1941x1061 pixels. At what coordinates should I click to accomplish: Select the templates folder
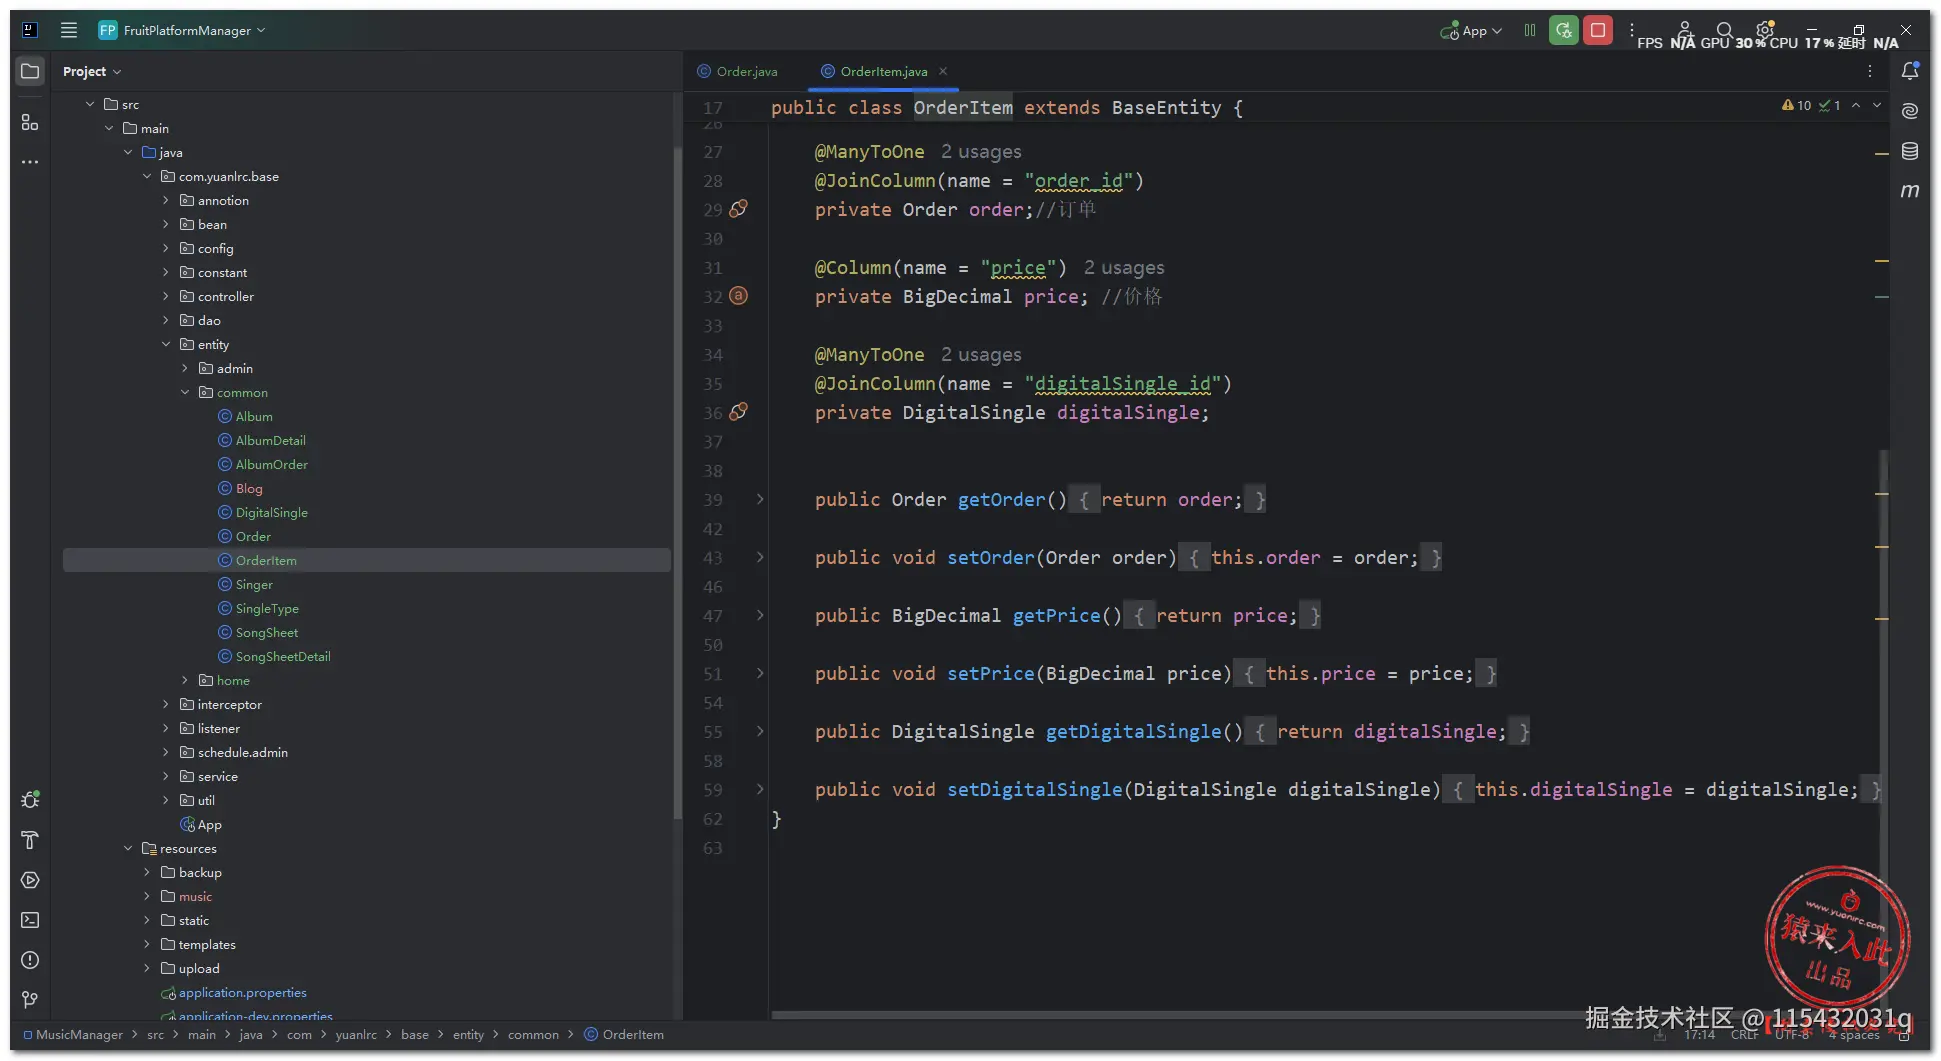coord(207,944)
